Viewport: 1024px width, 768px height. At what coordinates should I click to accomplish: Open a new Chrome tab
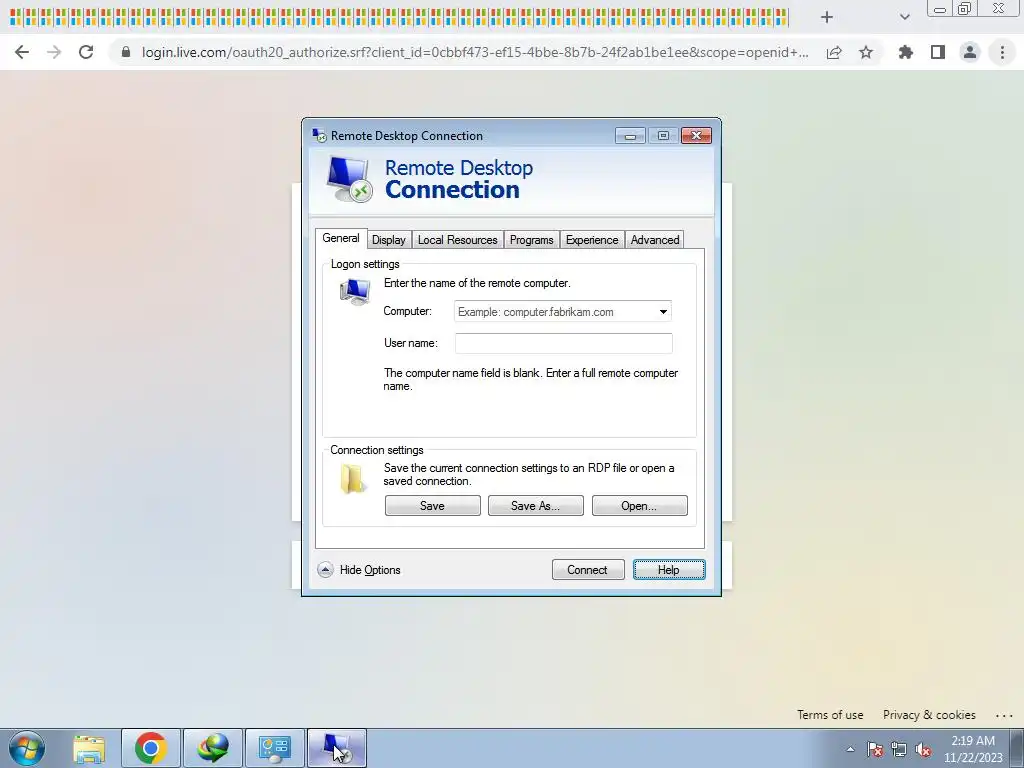pyautogui.click(x=827, y=17)
